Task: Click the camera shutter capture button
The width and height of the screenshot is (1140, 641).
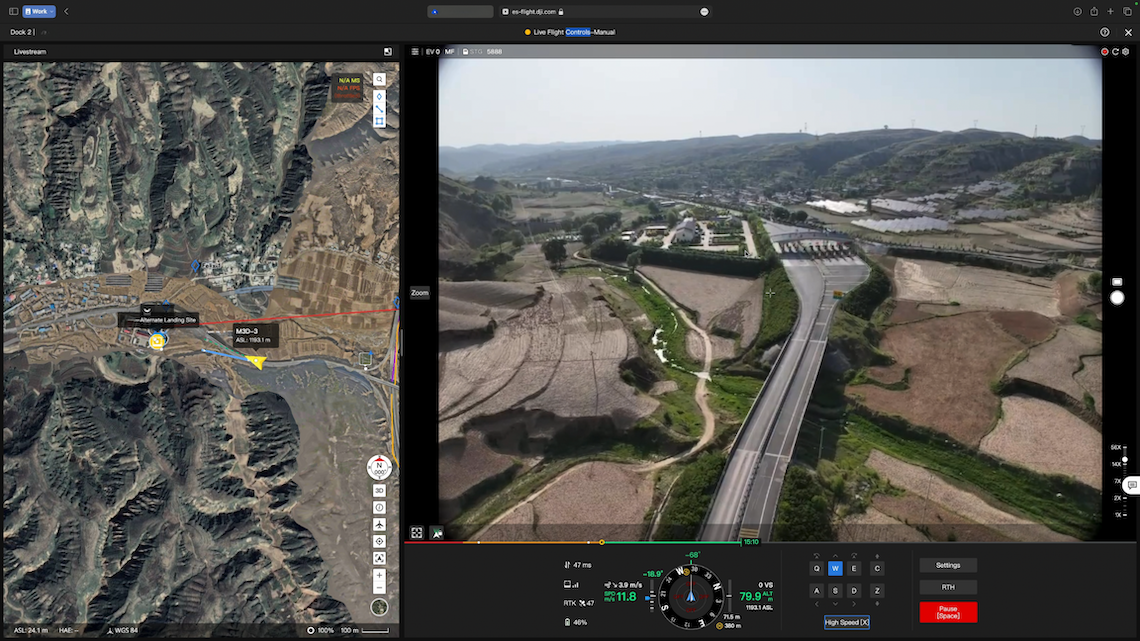Action: 1117,298
